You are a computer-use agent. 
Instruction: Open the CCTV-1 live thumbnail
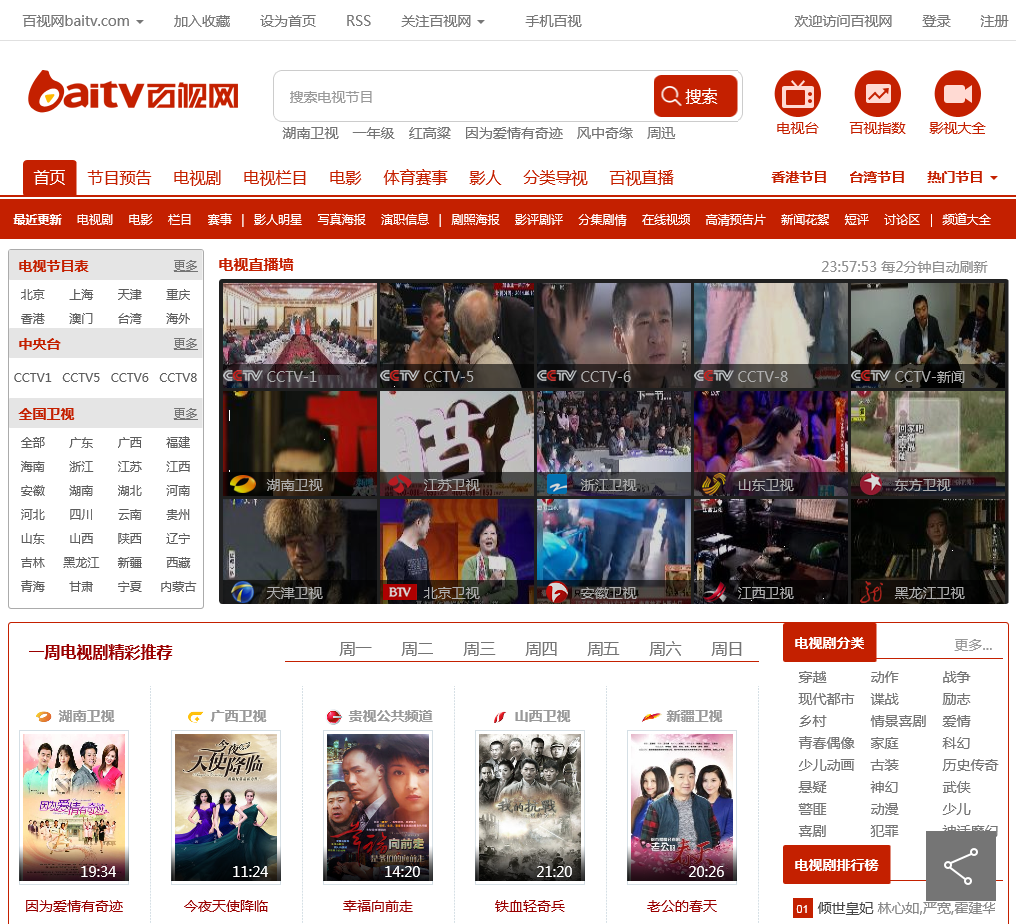pos(300,335)
